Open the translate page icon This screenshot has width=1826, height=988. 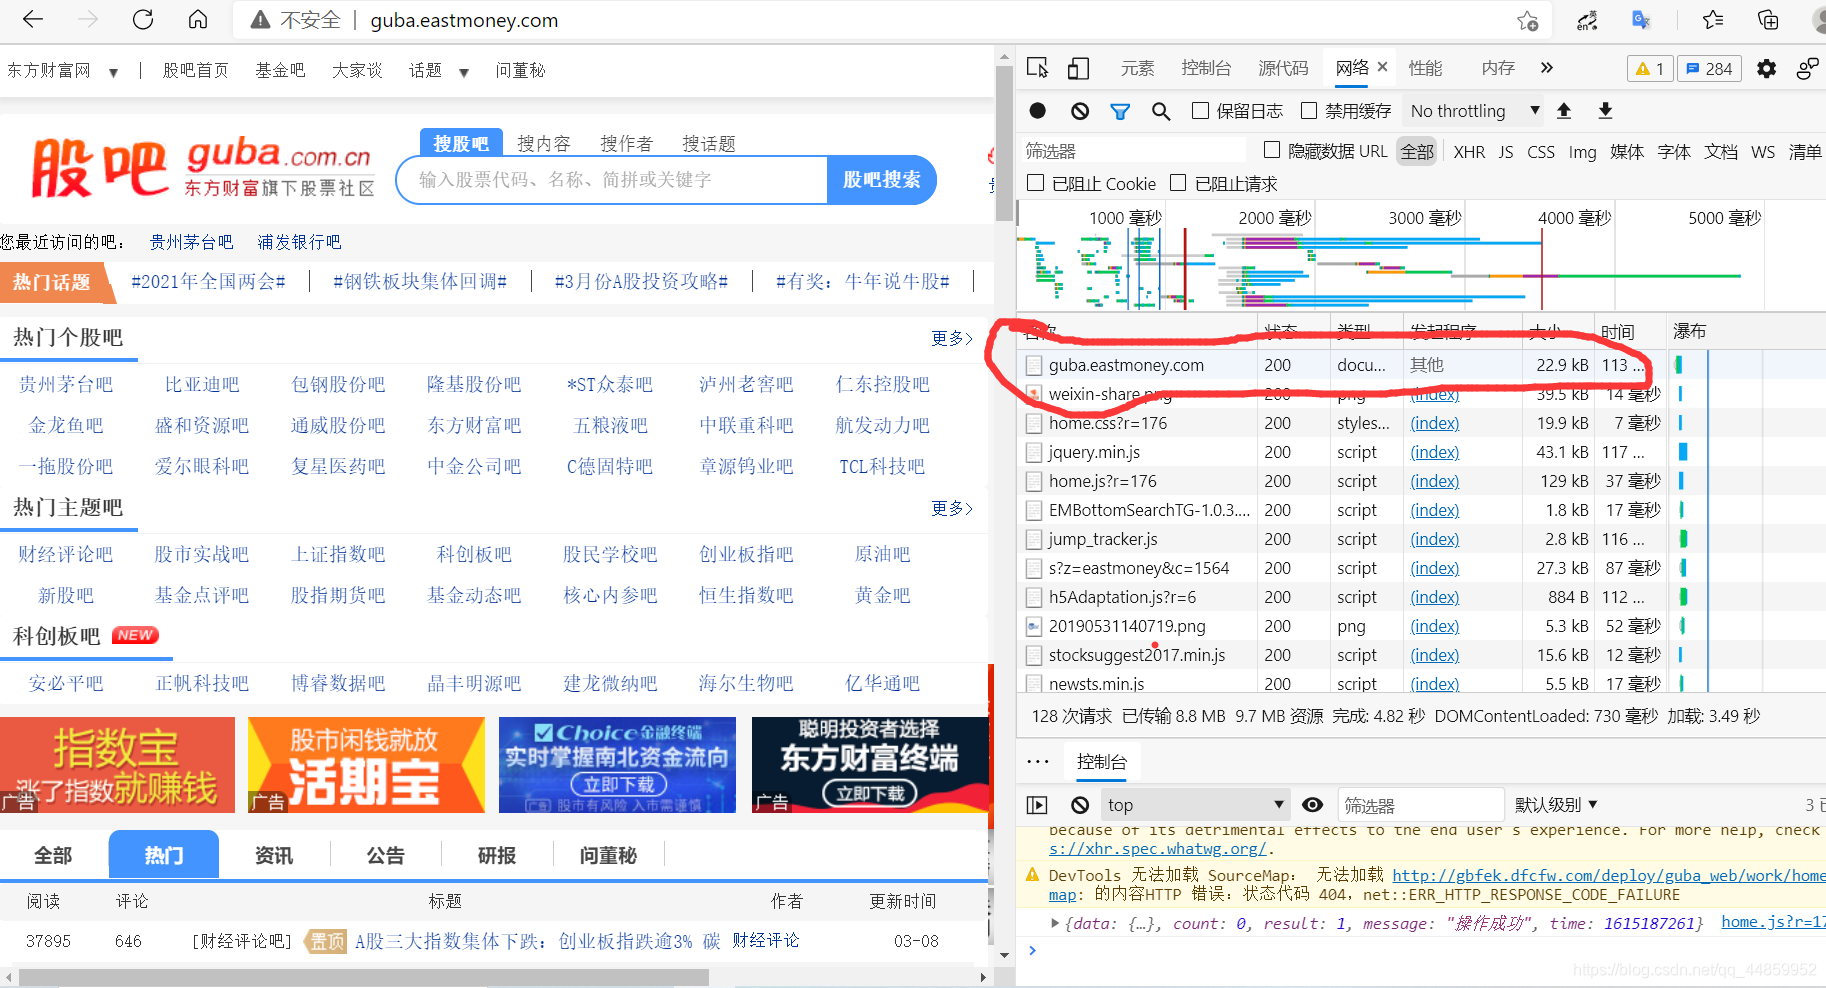point(1641,20)
